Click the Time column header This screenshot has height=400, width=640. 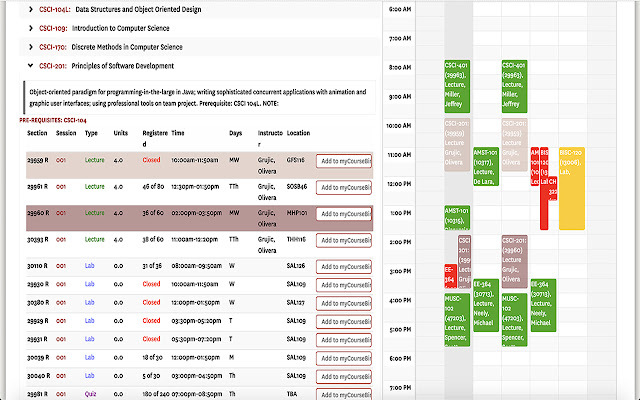pos(178,133)
